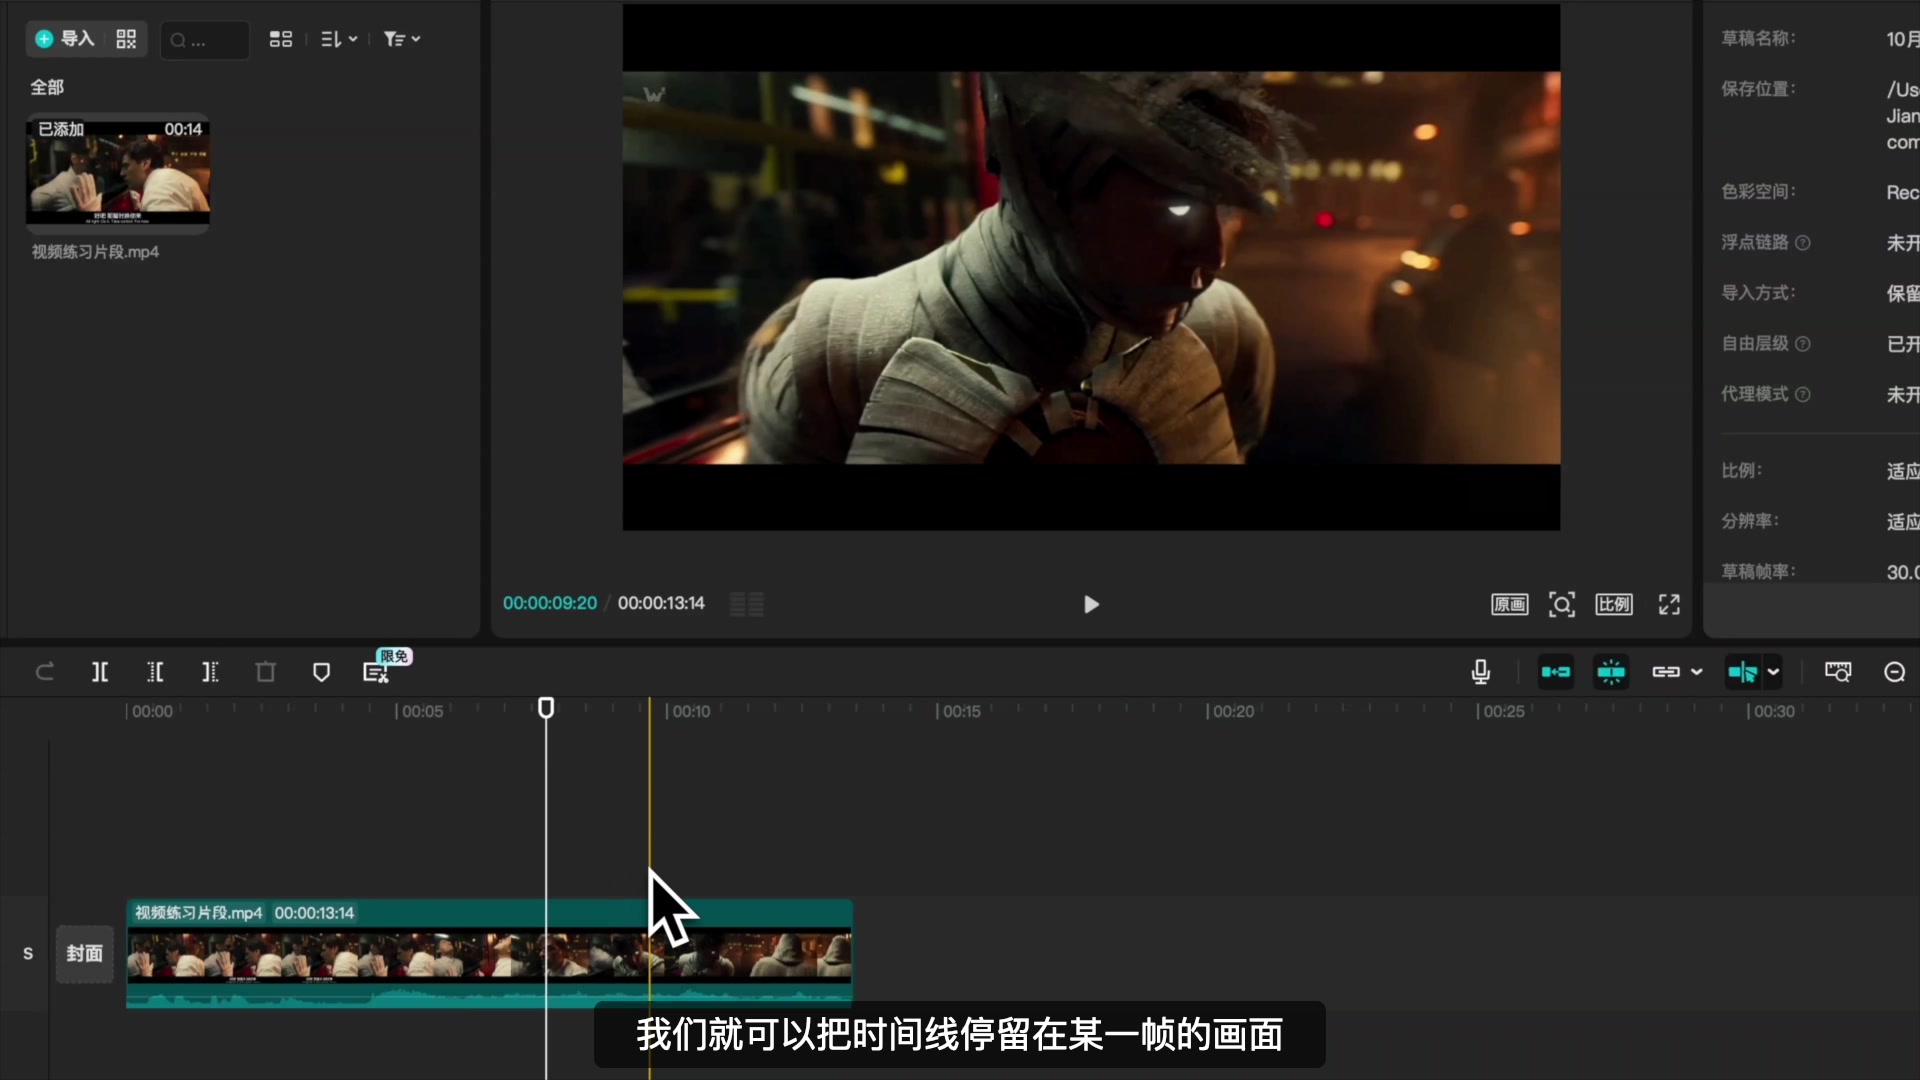Image resolution: width=1920 pixels, height=1080 pixels.
Task: Toggle the preview axis cursor icon
Action: [x=1742, y=672]
